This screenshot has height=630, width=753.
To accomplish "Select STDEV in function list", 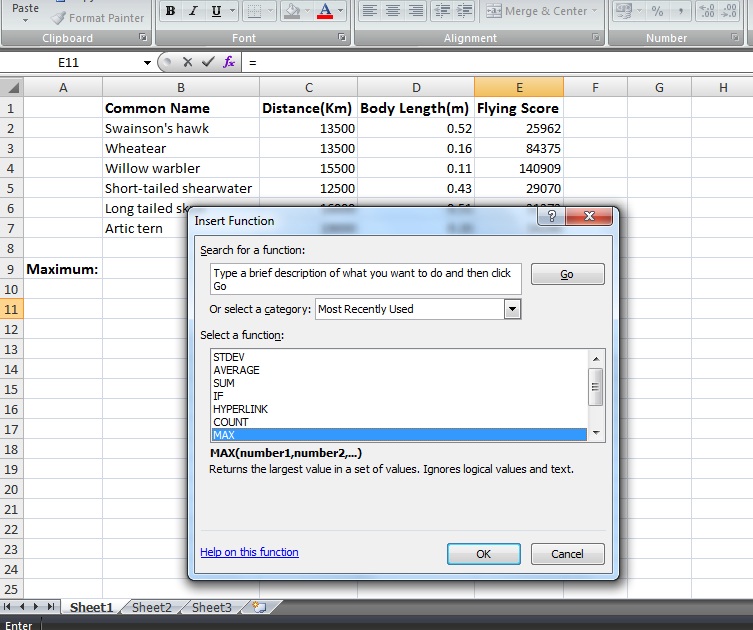I will pyautogui.click(x=399, y=357).
